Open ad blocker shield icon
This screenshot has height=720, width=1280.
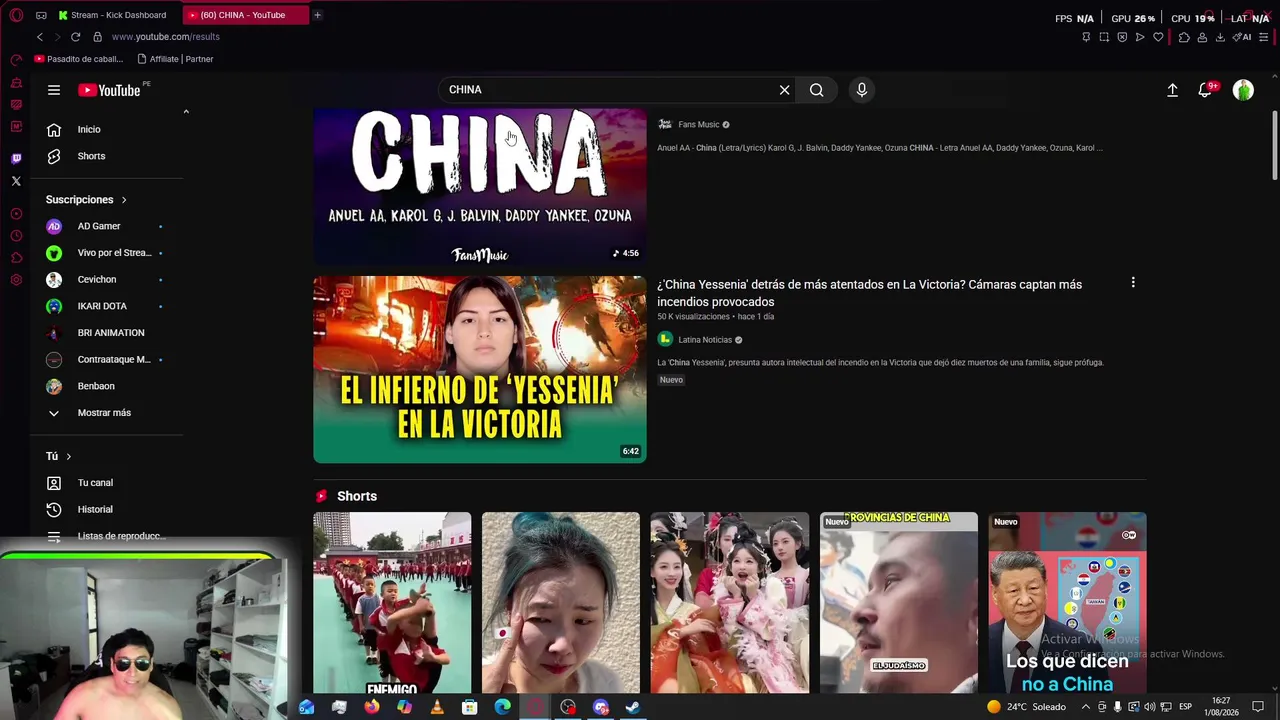pyautogui.click(x=1122, y=37)
